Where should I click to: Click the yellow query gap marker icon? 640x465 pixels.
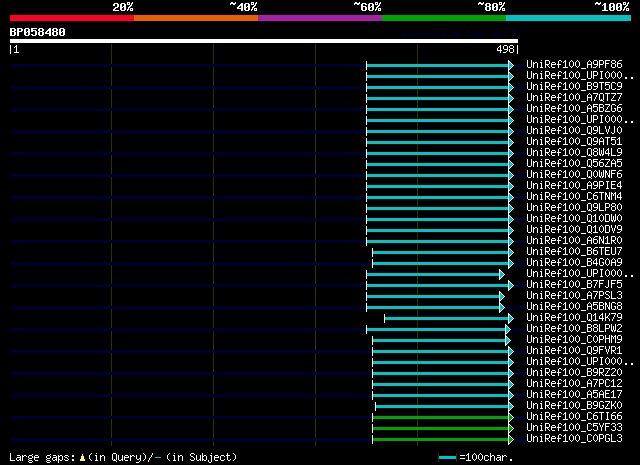82,458
